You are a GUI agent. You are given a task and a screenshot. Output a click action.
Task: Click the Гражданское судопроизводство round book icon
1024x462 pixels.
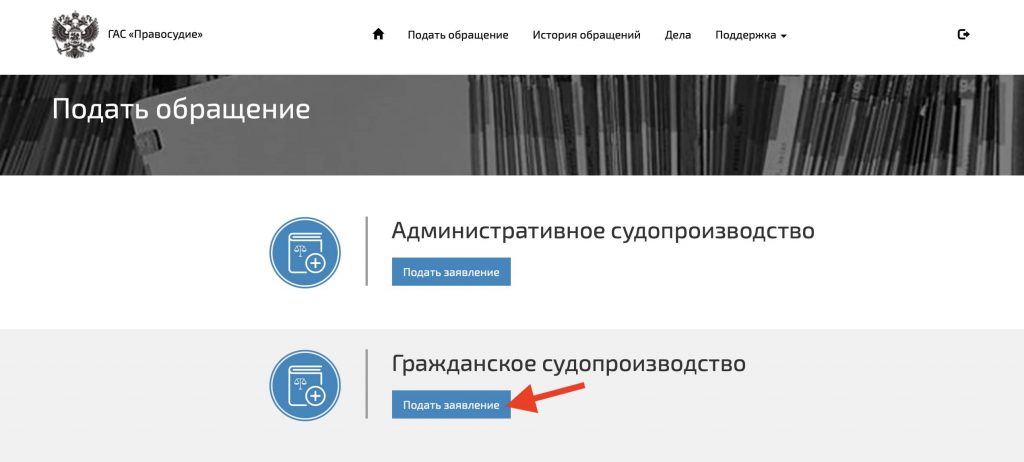[305, 386]
